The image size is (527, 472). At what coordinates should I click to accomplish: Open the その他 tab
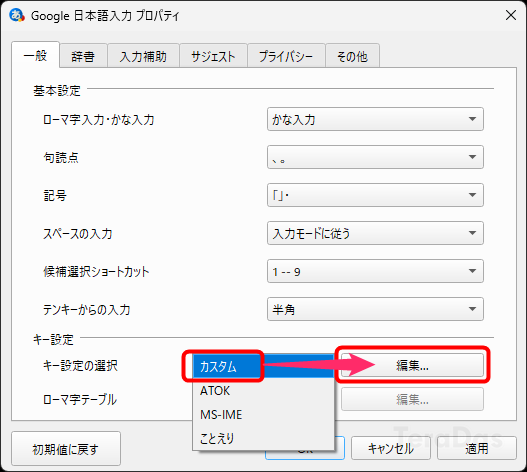click(353, 56)
